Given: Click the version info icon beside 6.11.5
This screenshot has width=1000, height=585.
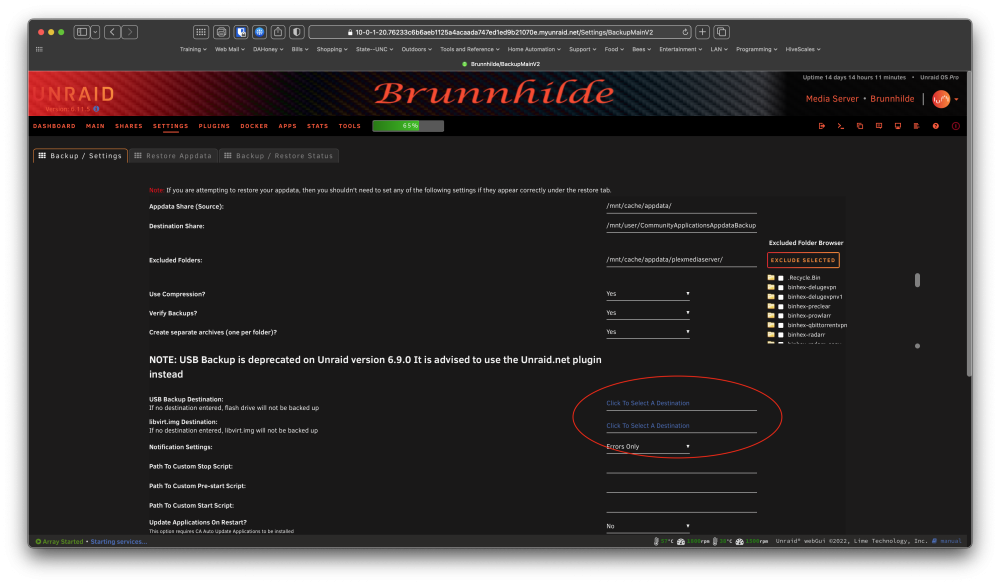Looking at the screenshot, I should (x=96, y=109).
